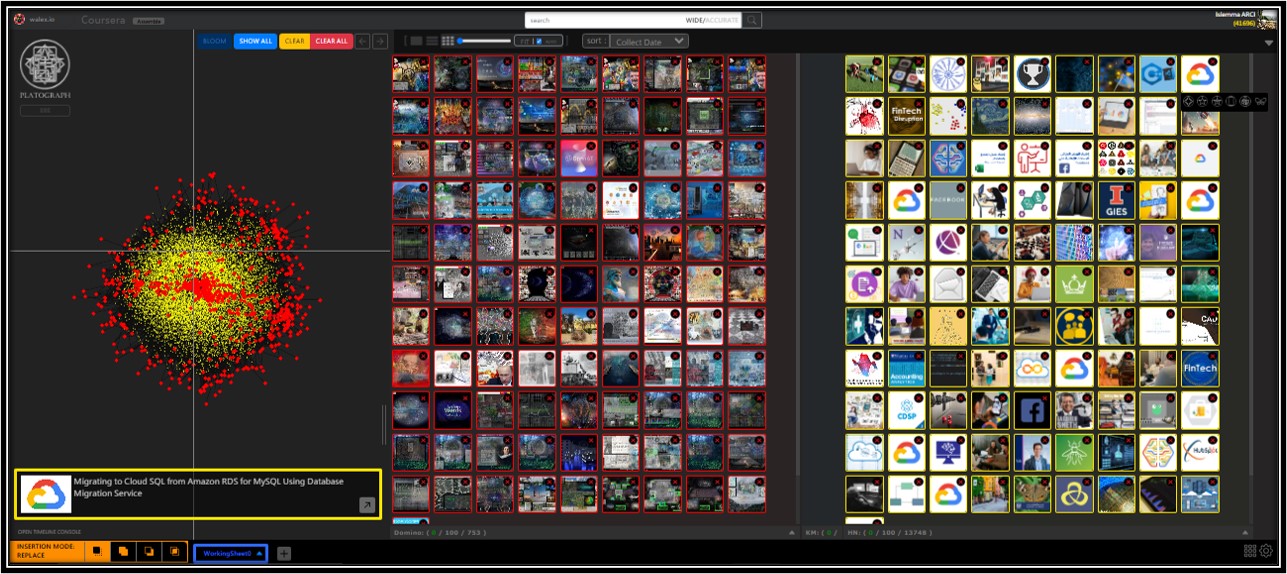1287x574 pixels.
Task: Select the last insertion mode icon
Action: click(x=174, y=551)
